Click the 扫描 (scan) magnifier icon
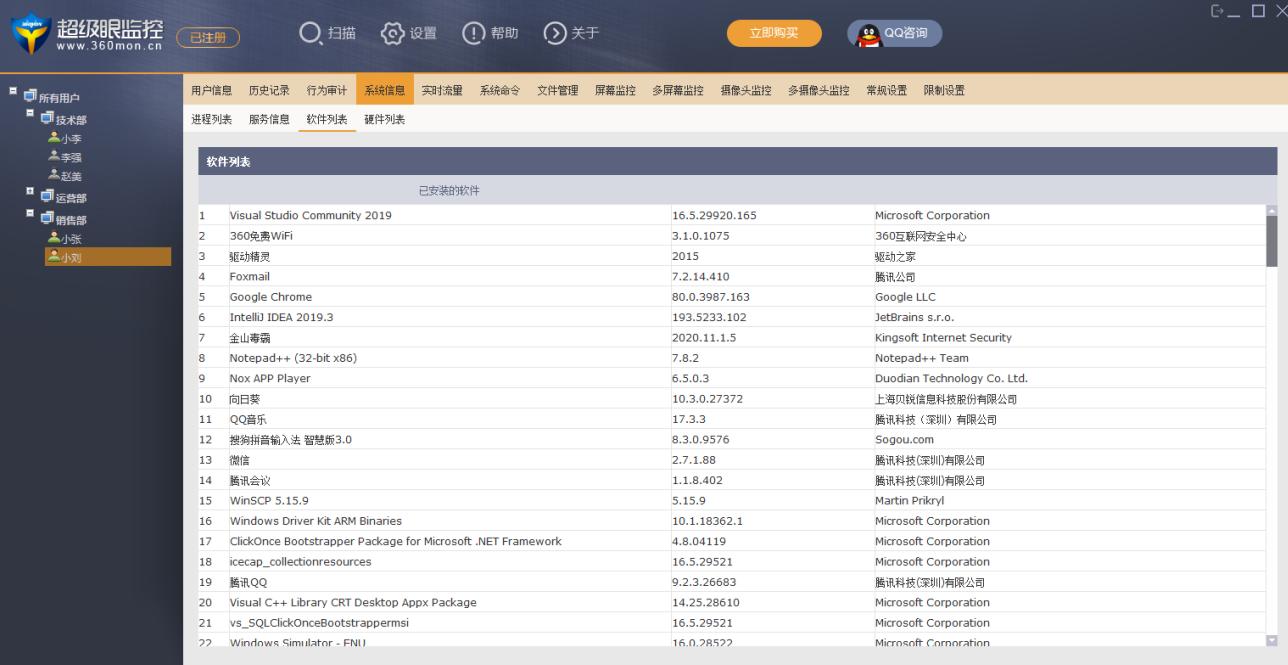The height and width of the screenshot is (665, 1288). [x=311, y=34]
